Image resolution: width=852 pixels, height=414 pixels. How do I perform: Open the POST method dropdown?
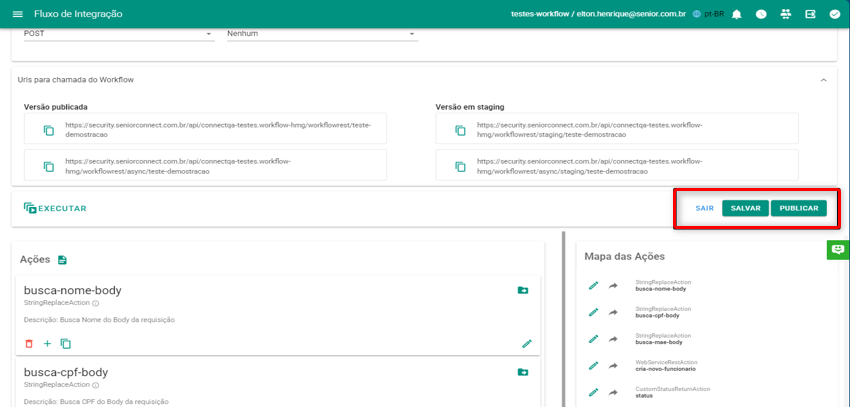click(118, 34)
